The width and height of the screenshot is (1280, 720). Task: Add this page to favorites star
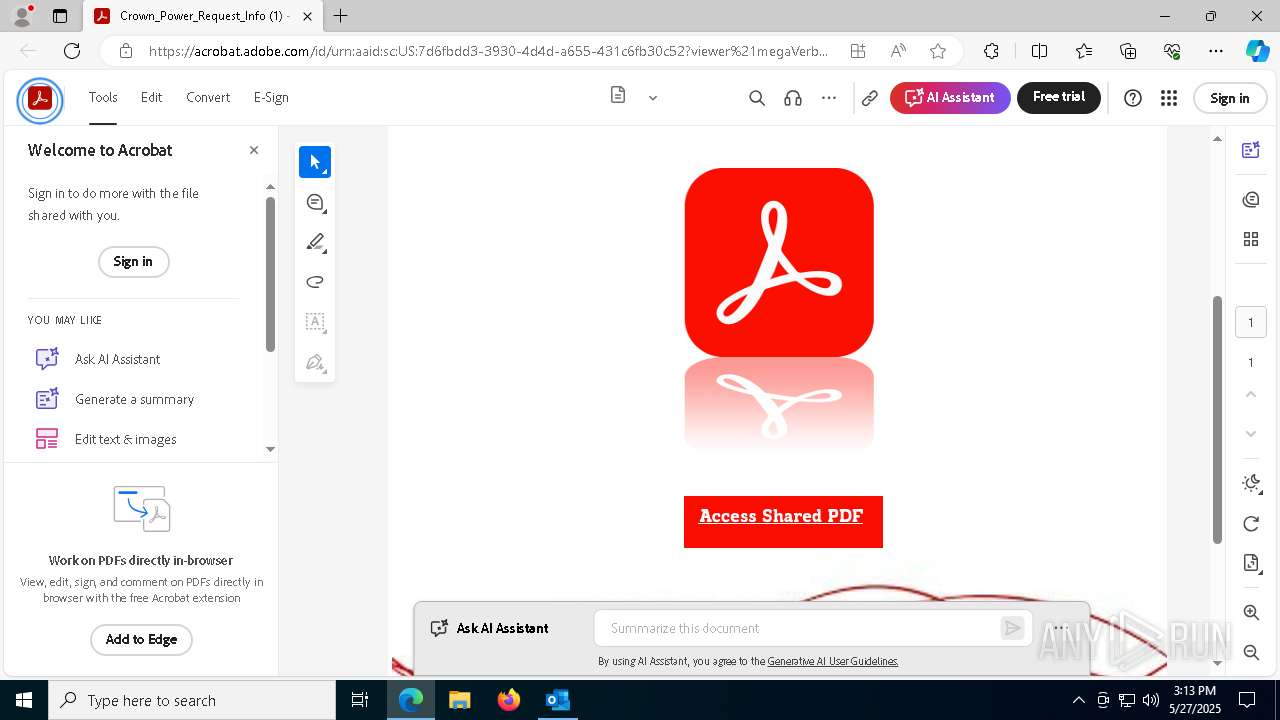coord(938,51)
